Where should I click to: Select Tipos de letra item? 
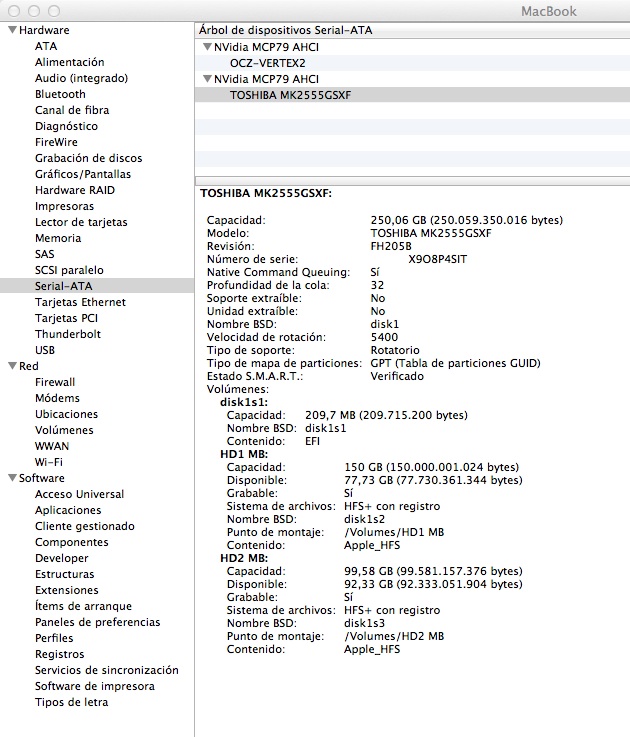coord(71,702)
